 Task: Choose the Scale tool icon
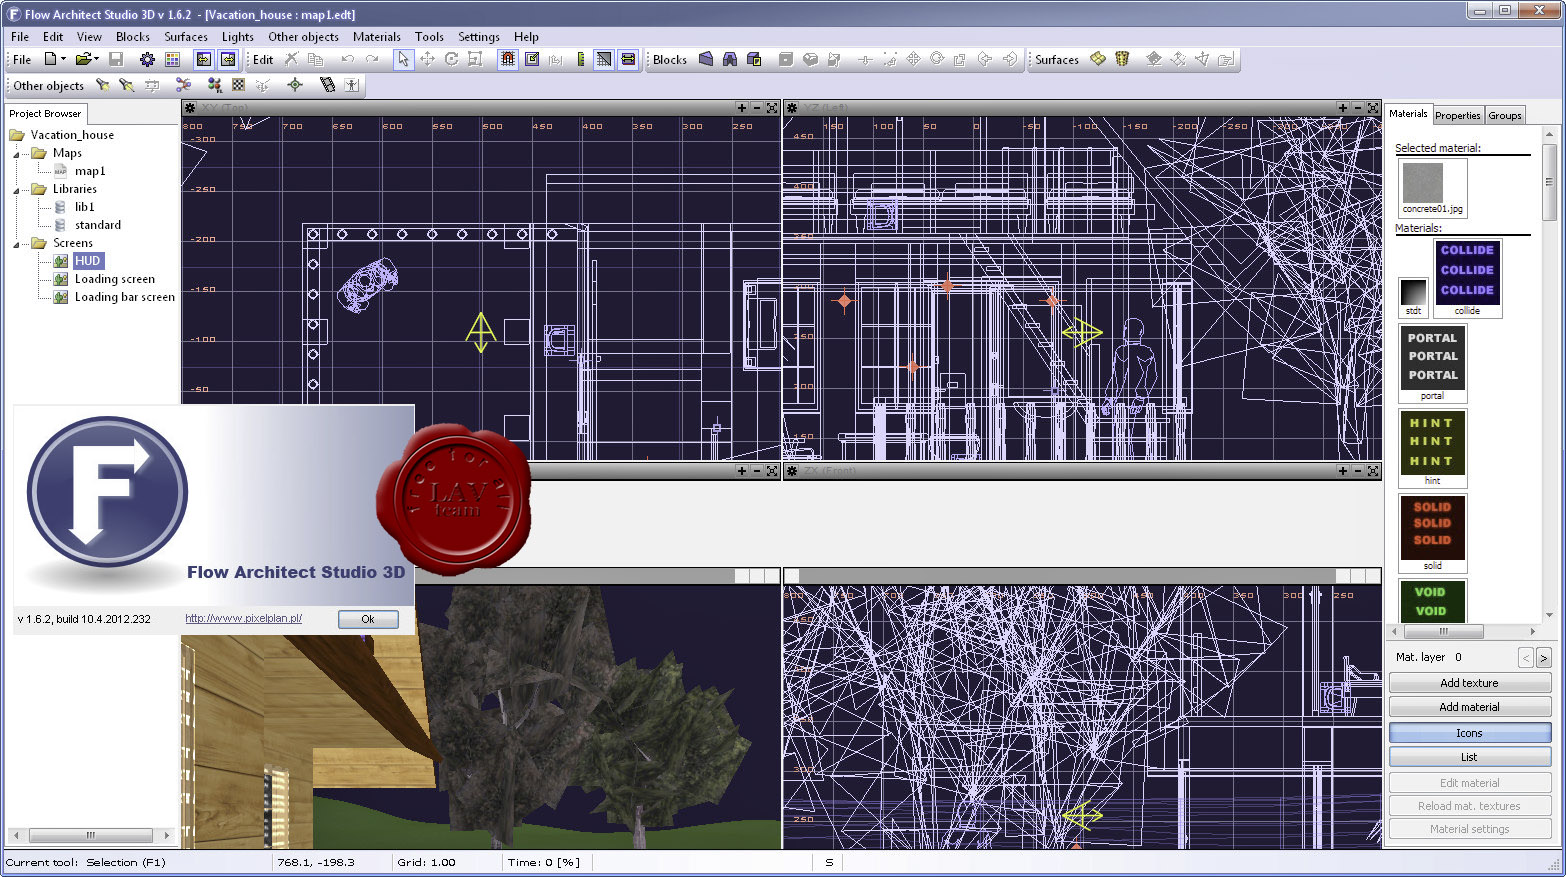[x=475, y=59]
